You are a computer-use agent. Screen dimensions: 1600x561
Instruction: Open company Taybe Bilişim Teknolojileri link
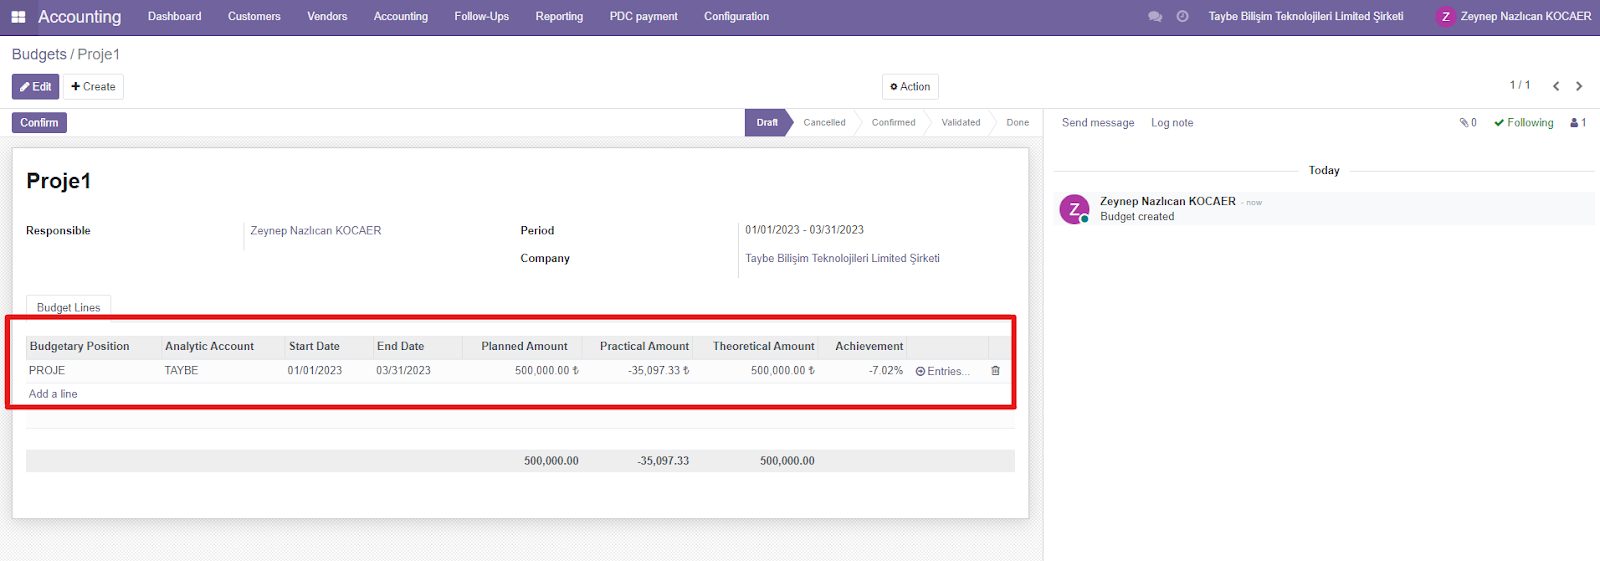tap(842, 258)
